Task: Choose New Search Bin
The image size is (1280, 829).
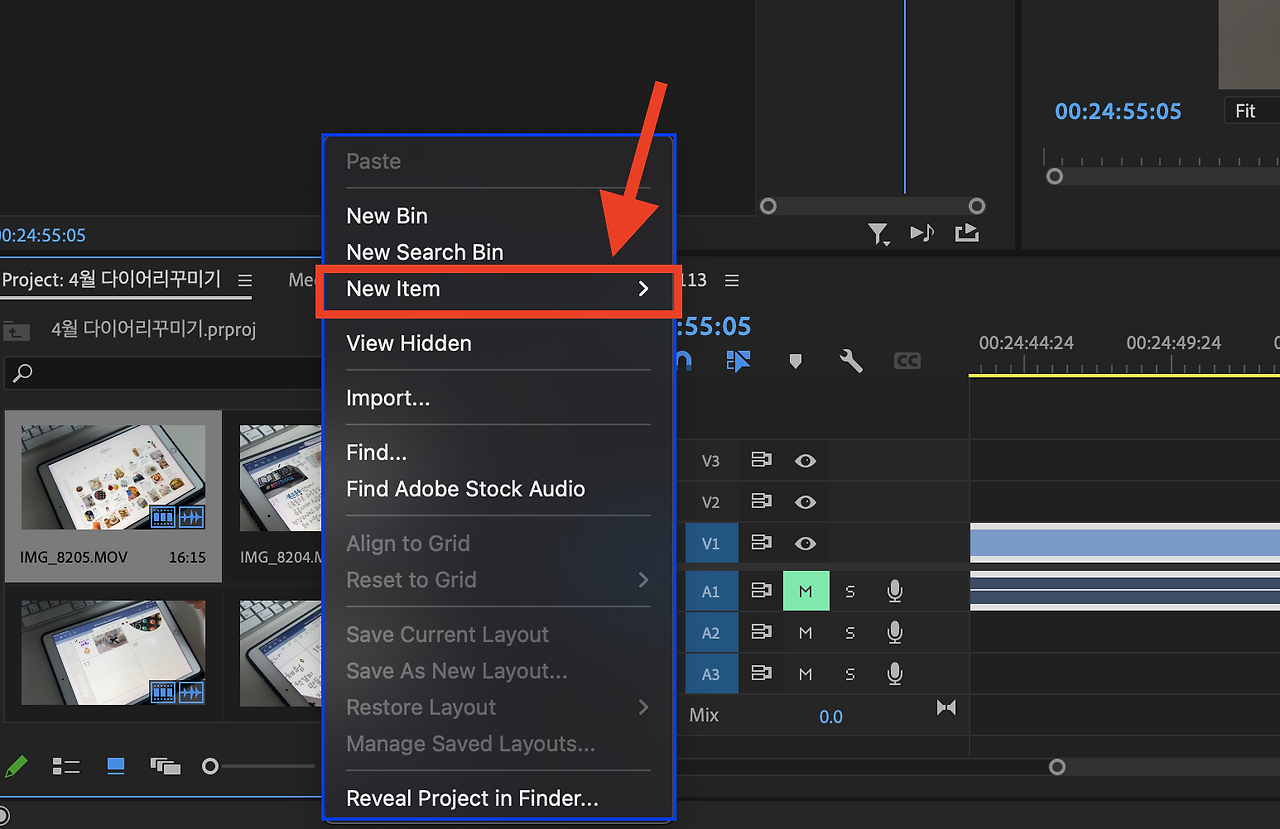Action: click(425, 252)
